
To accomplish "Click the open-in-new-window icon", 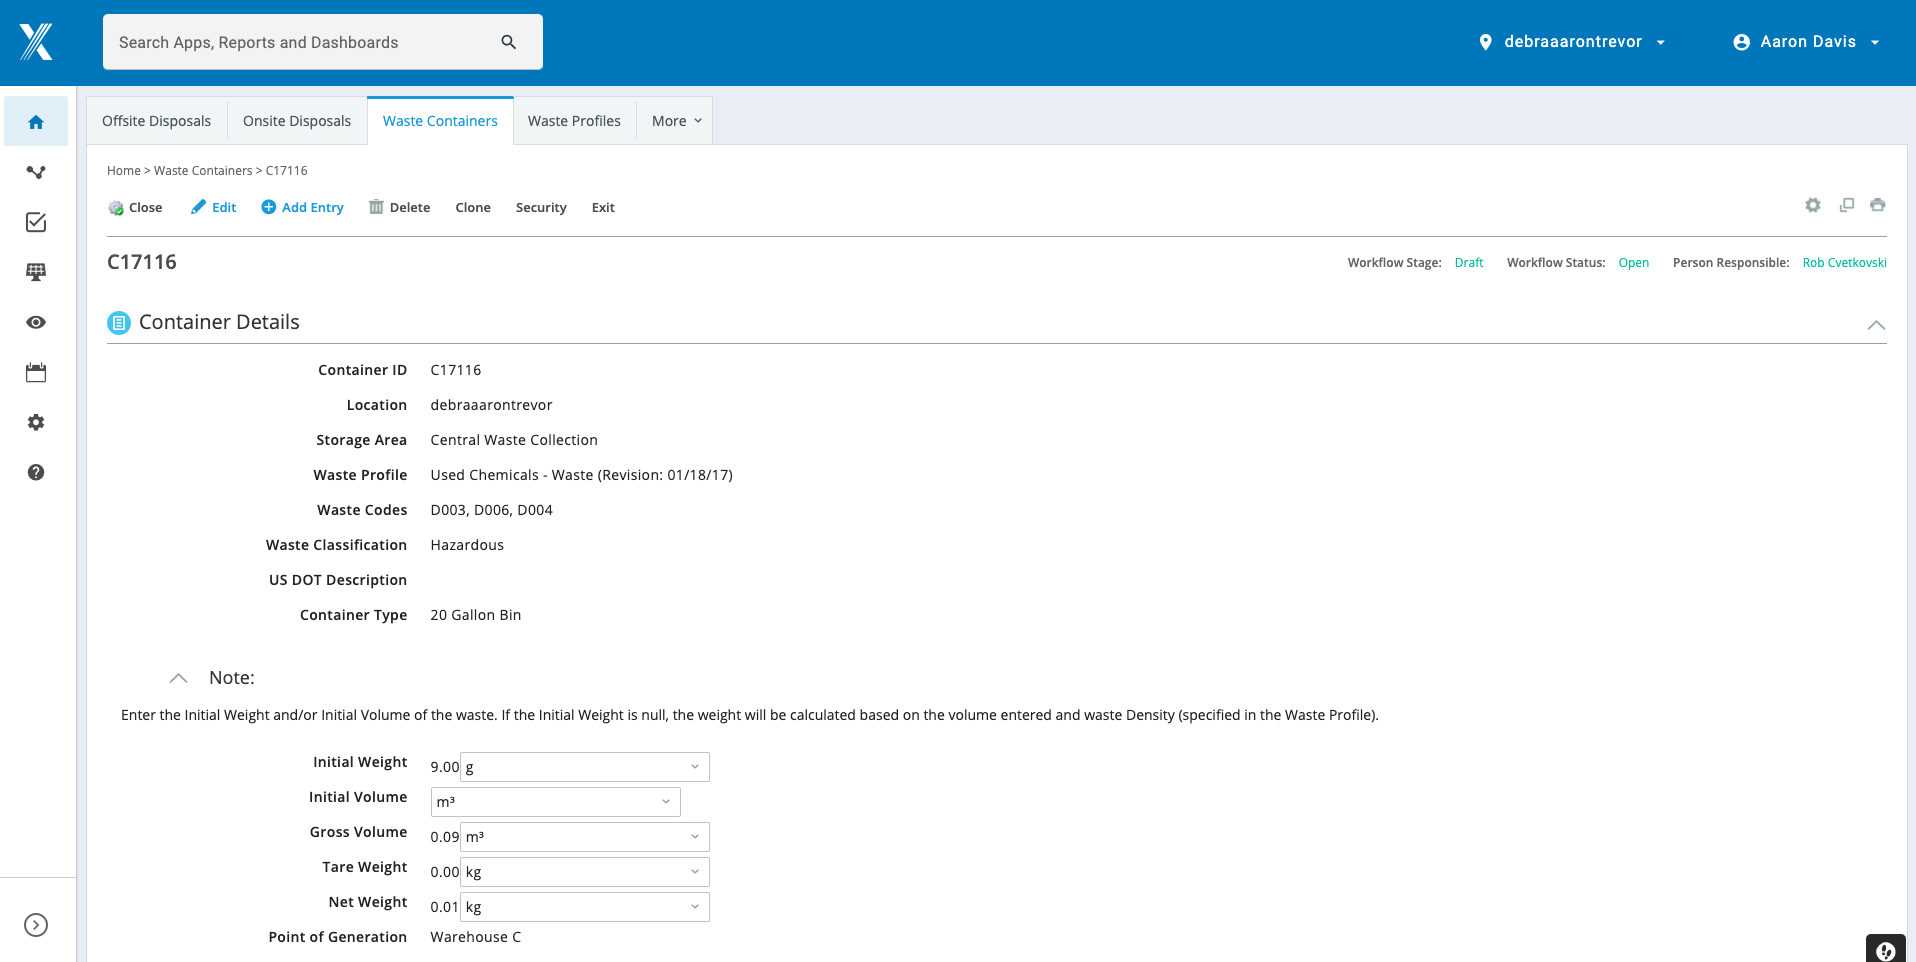I will coord(1847,205).
